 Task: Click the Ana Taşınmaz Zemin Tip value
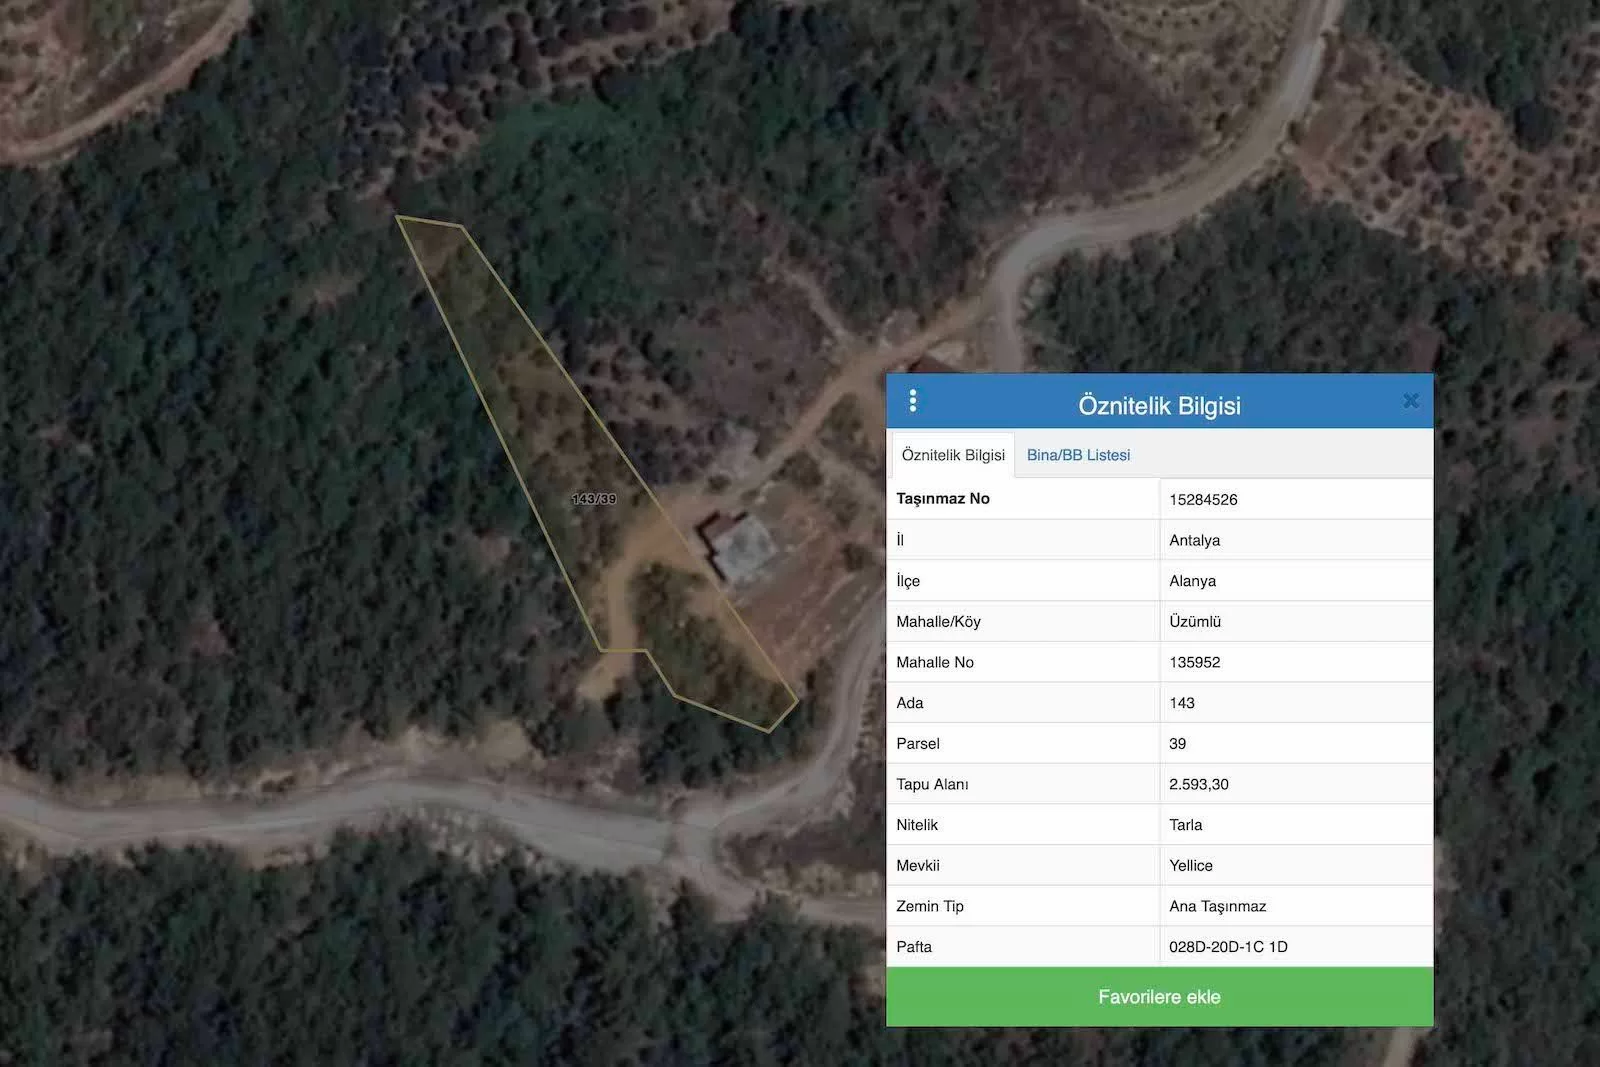(x=1217, y=906)
